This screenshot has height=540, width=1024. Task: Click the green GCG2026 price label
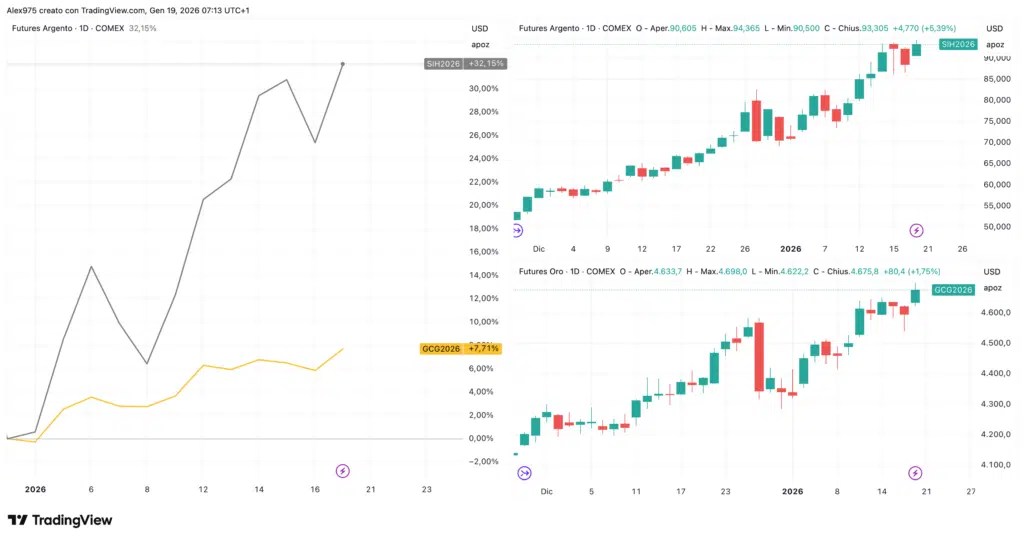953,289
